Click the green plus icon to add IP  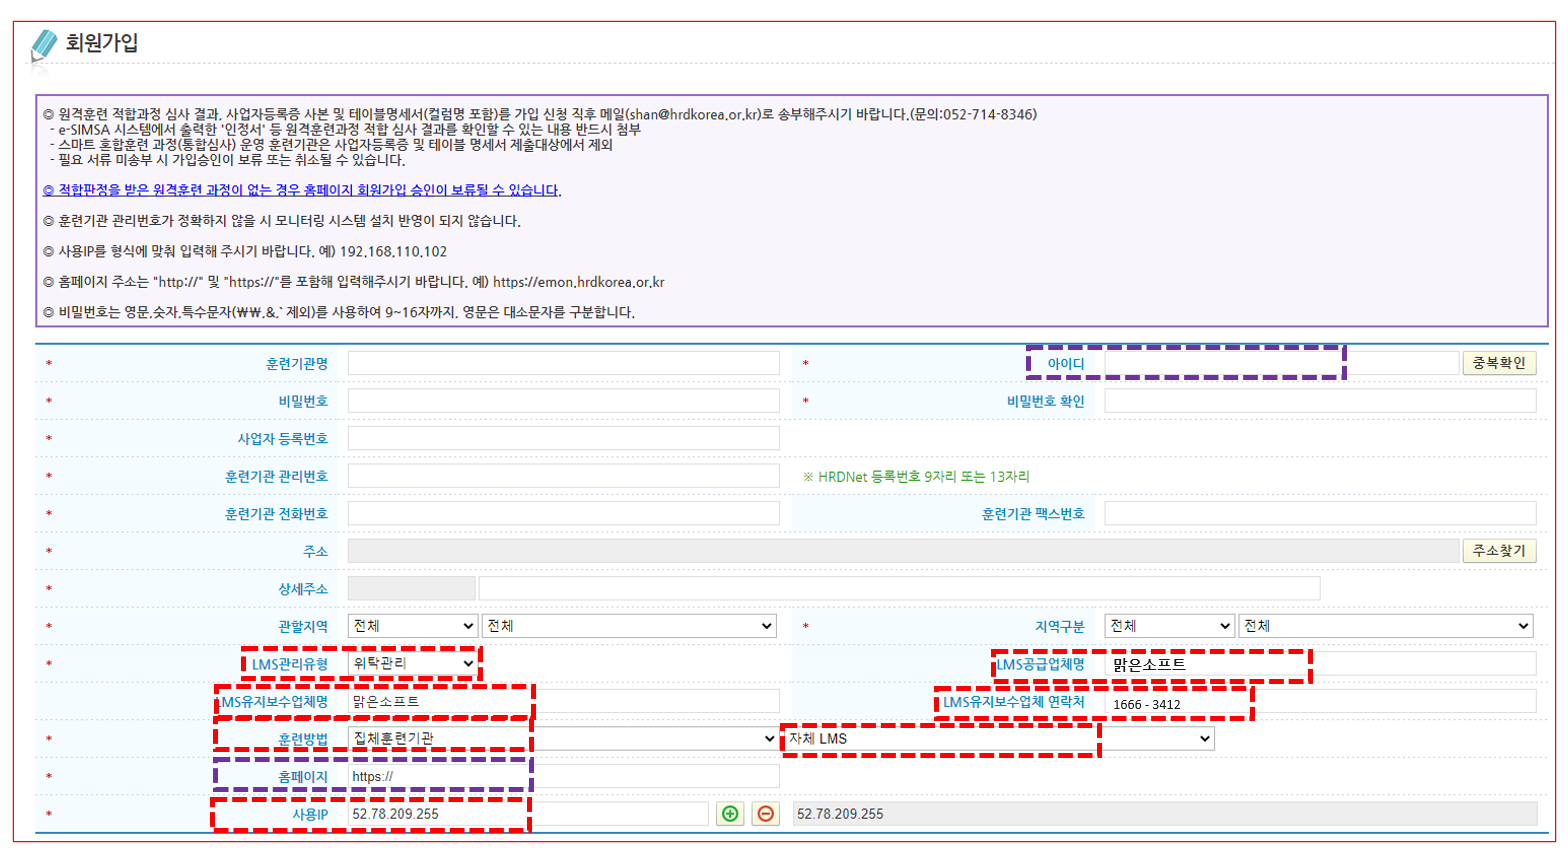[730, 814]
